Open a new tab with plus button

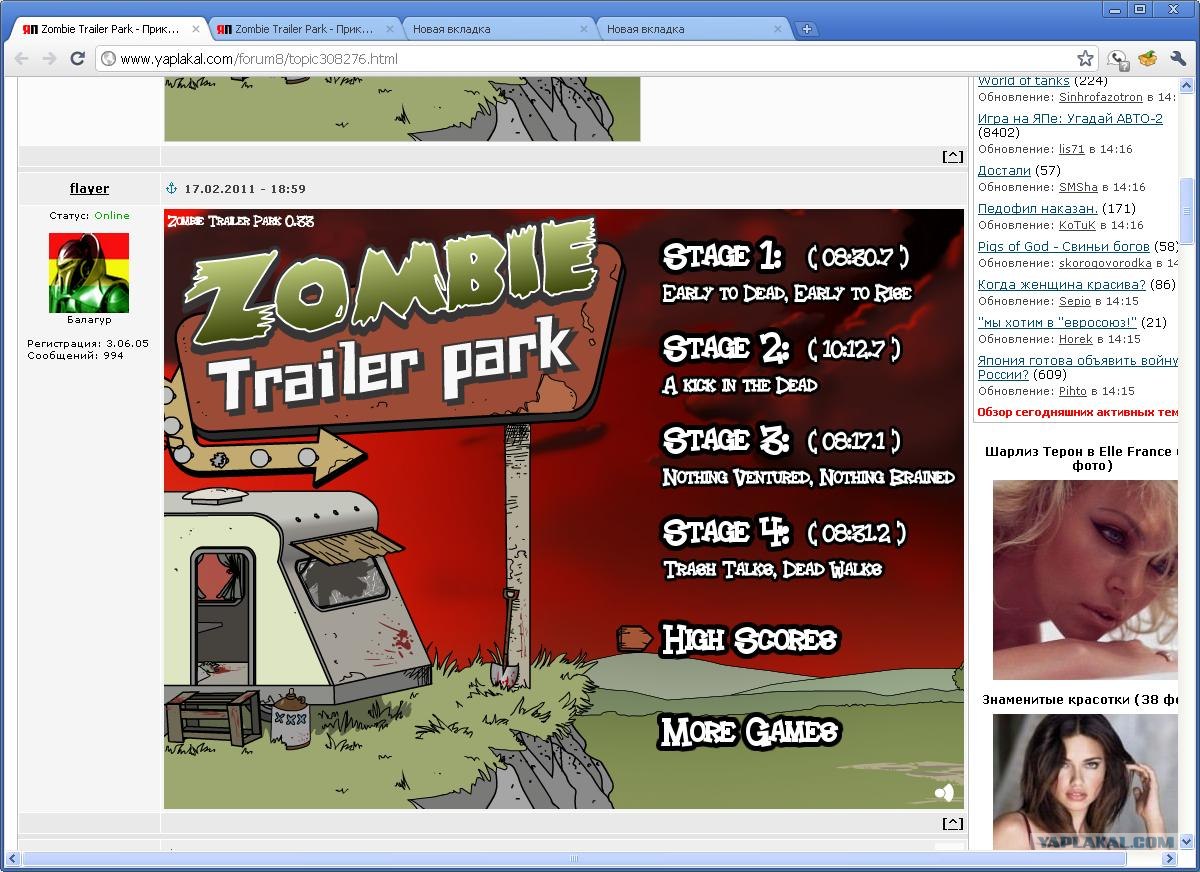(807, 29)
